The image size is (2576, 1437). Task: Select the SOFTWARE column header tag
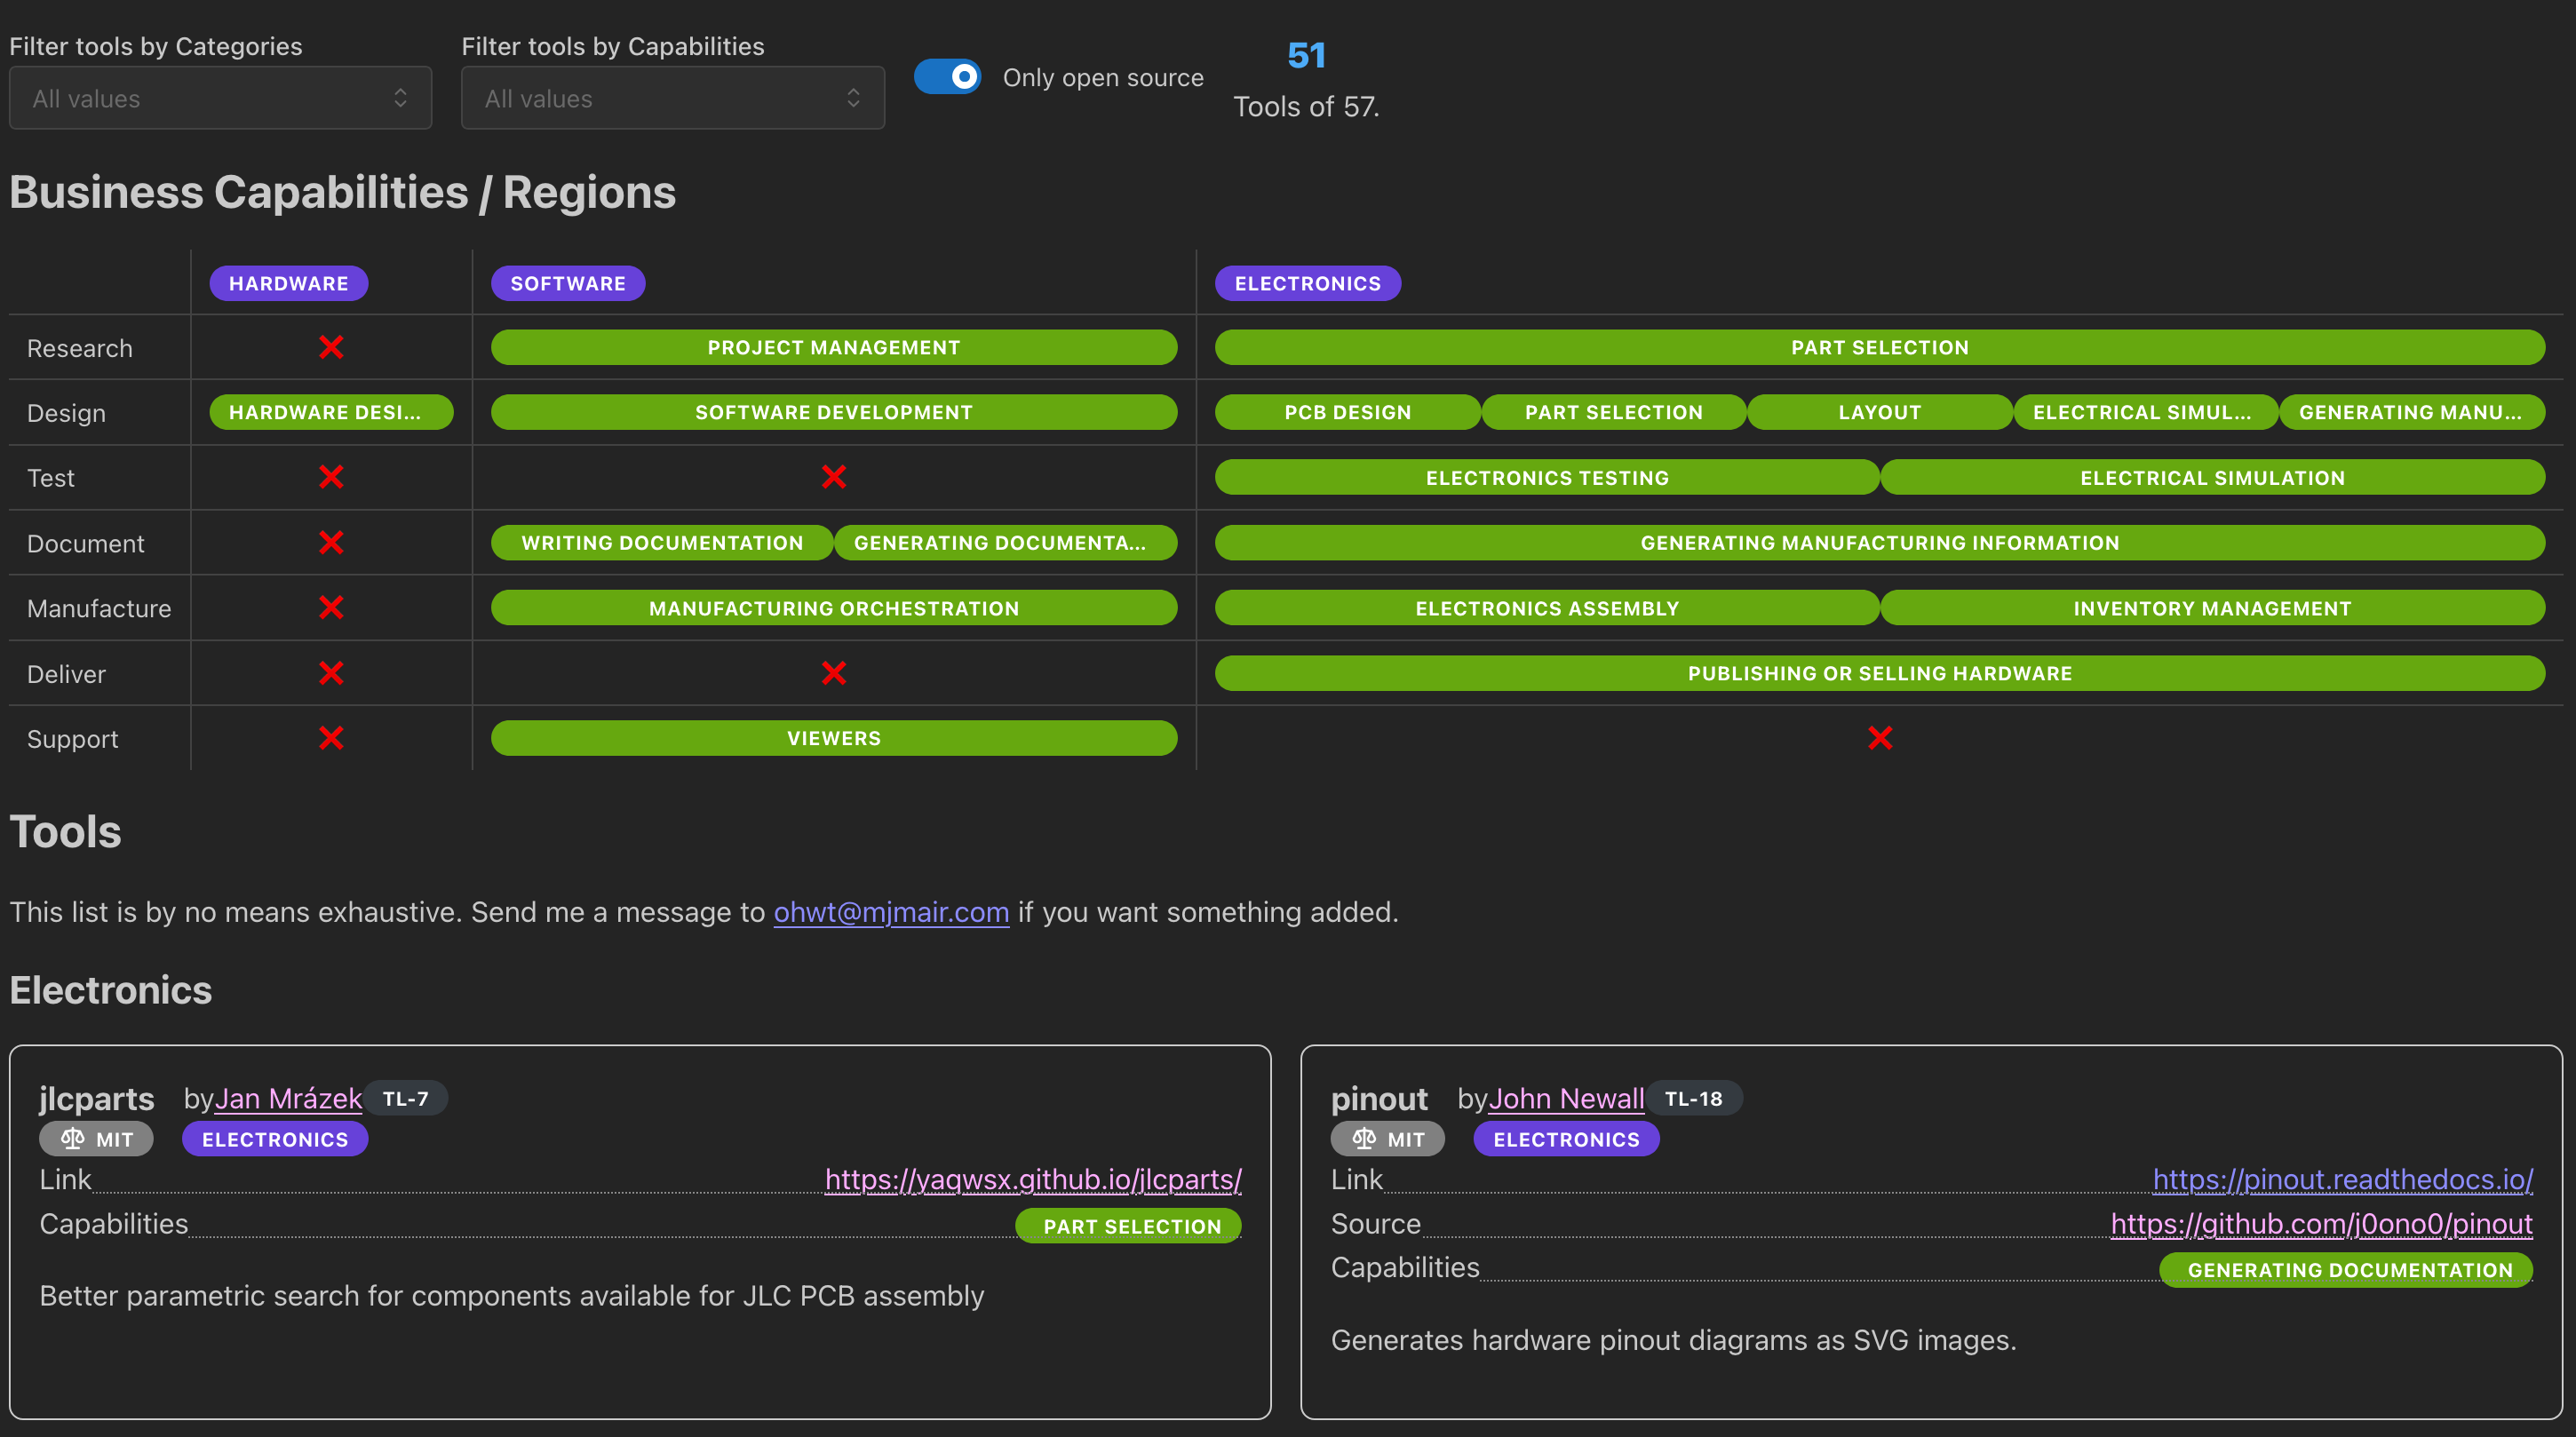pos(567,283)
